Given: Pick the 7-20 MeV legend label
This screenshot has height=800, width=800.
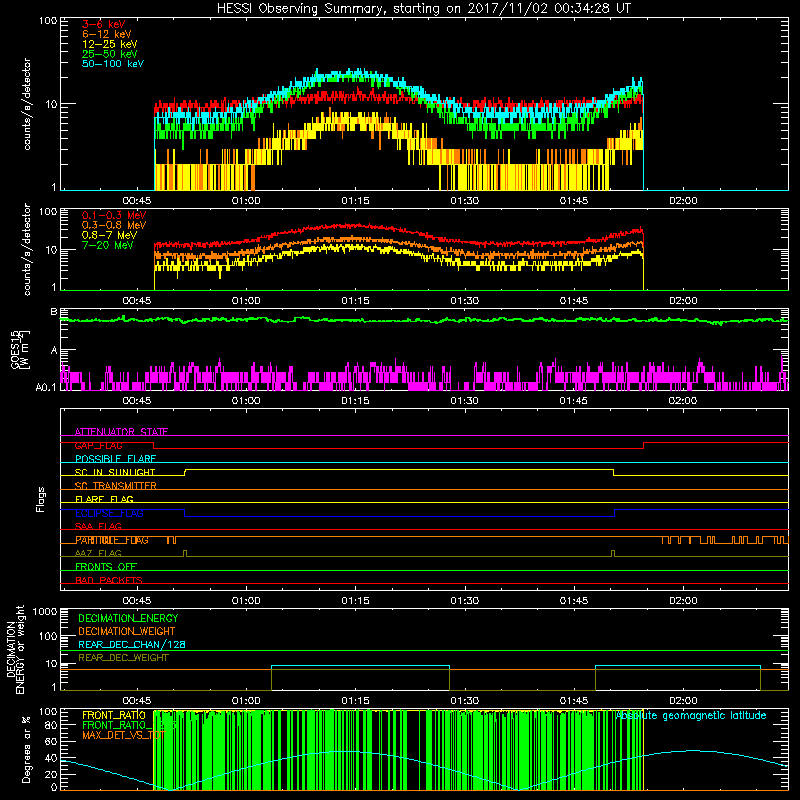Looking at the screenshot, I should pos(108,245).
